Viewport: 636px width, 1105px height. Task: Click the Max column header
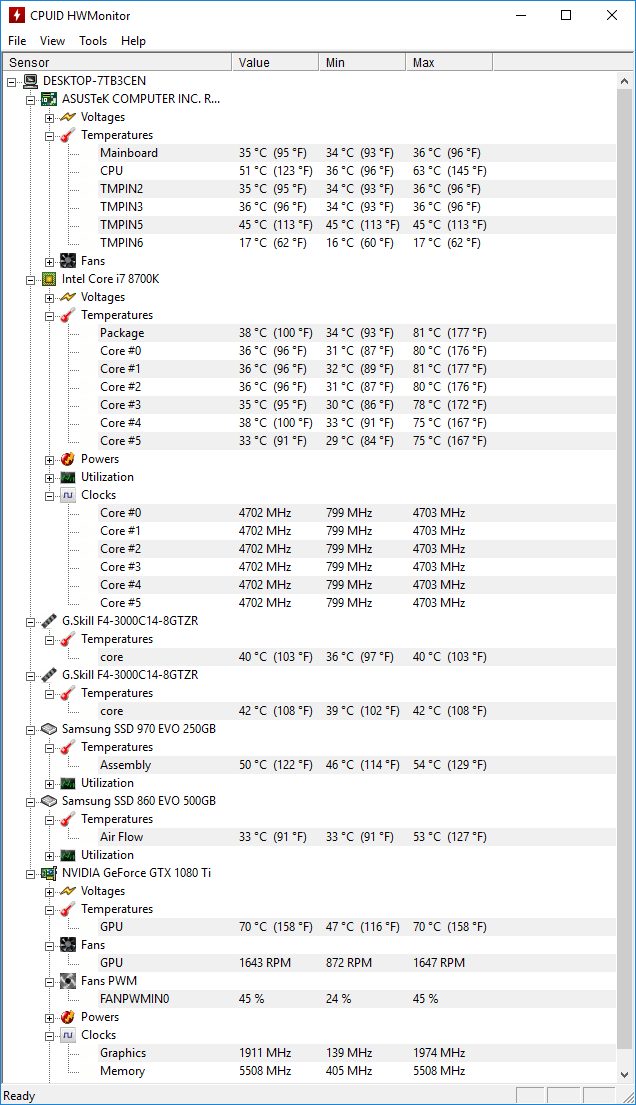[449, 63]
